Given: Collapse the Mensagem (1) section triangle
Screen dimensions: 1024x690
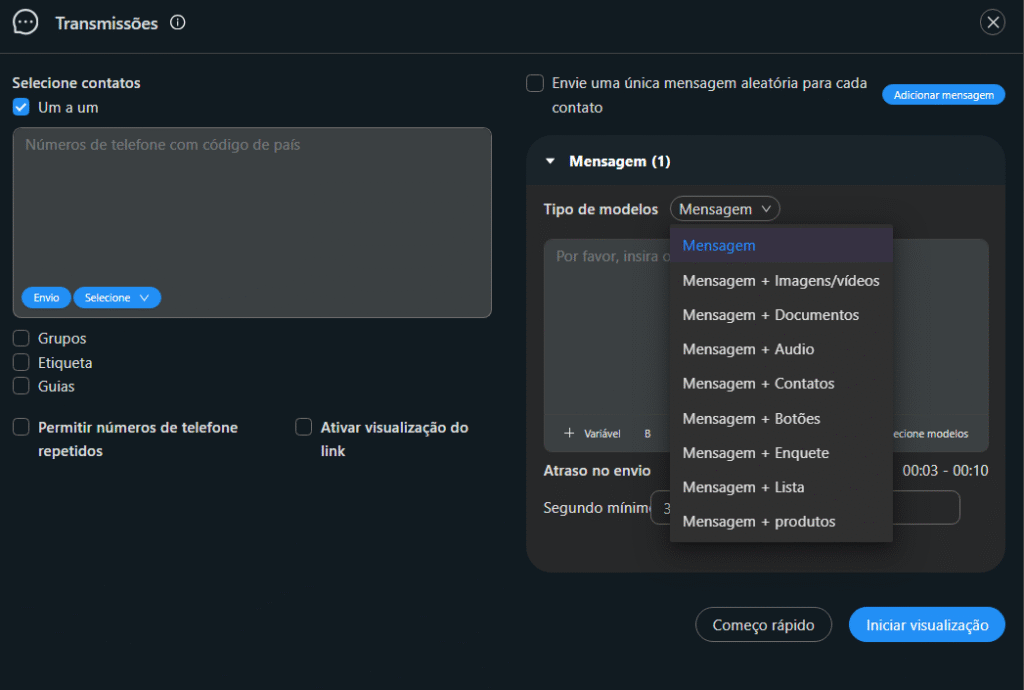Looking at the screenshot, I should [550, 161].
